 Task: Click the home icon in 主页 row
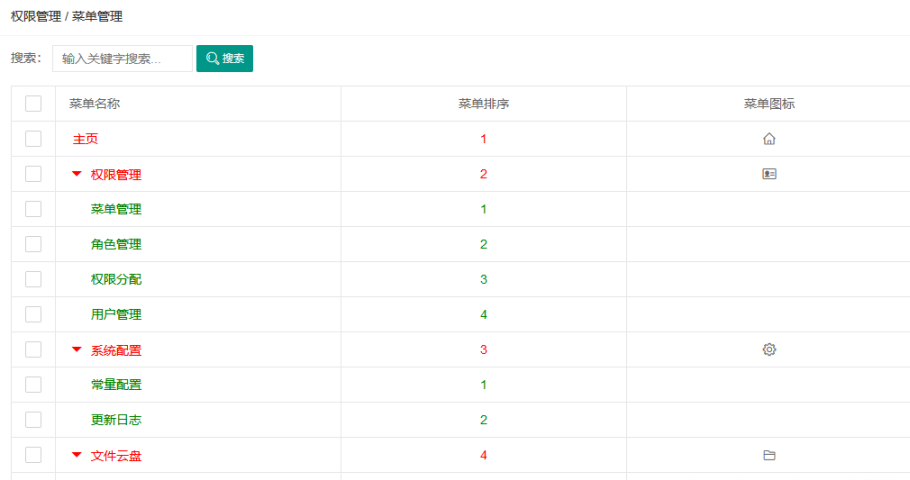click(x=769, y=139)
